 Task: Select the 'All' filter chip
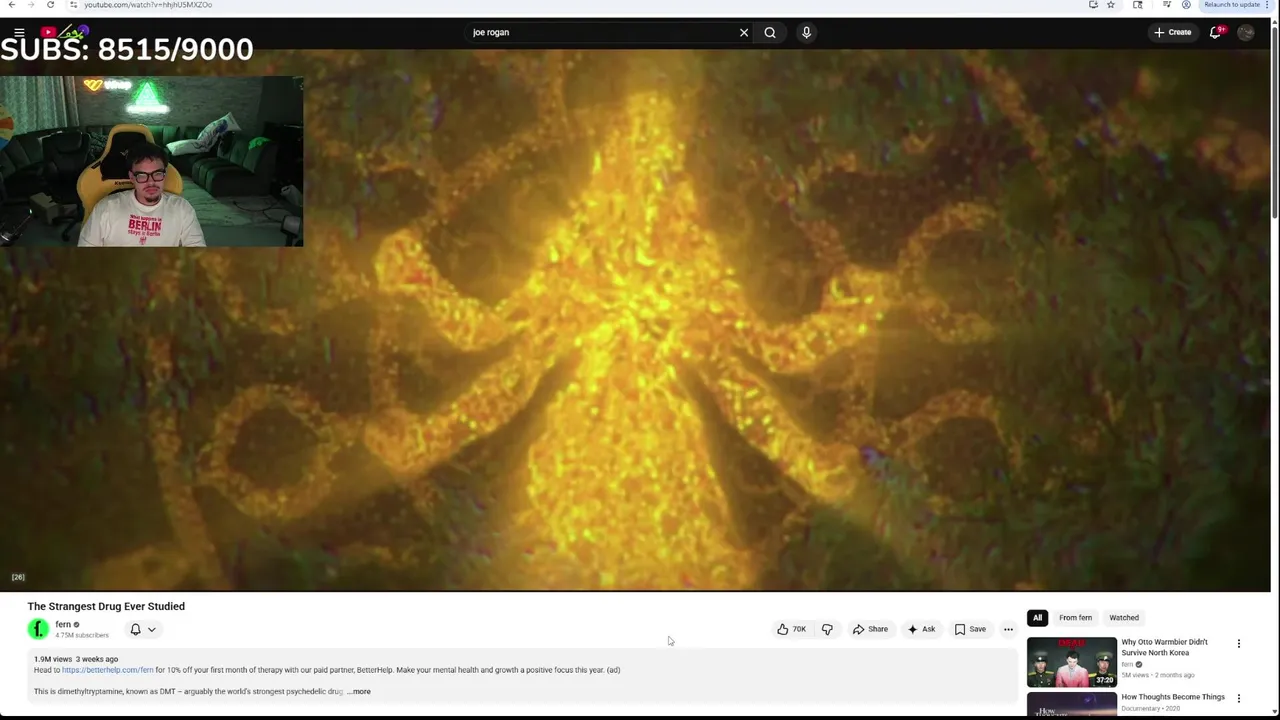pyautogui.click(x=1037, y=618)
